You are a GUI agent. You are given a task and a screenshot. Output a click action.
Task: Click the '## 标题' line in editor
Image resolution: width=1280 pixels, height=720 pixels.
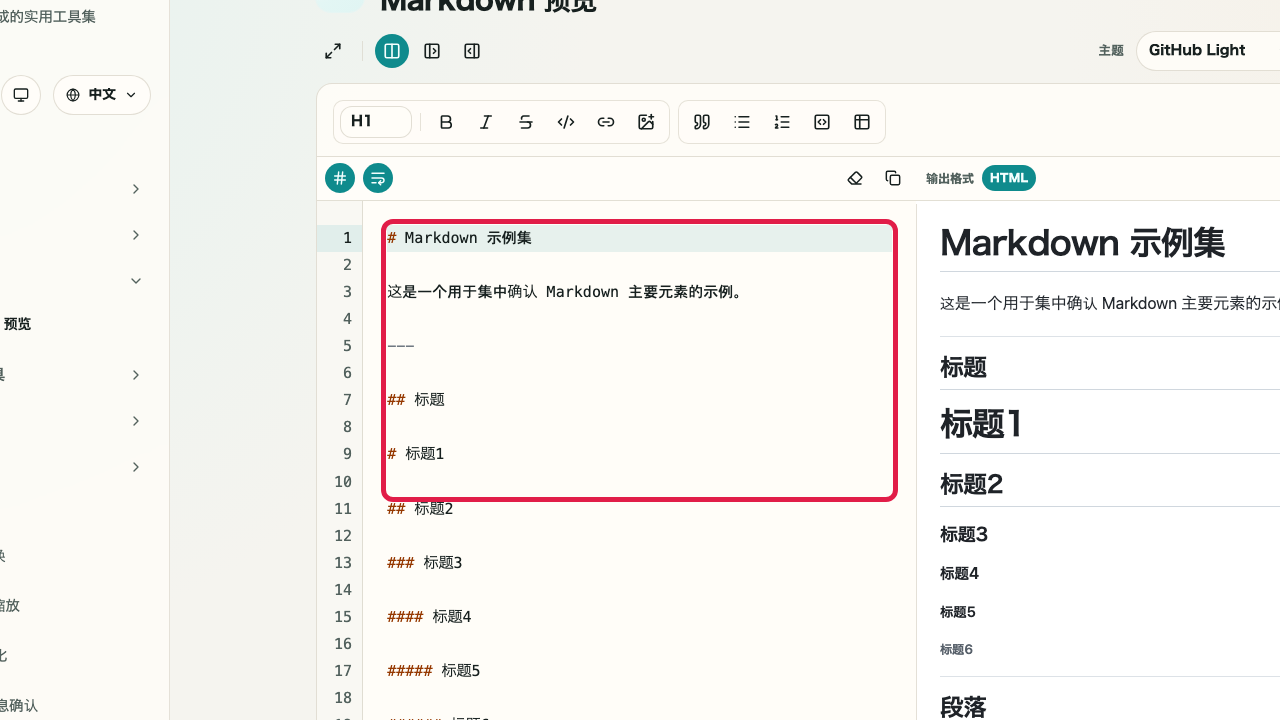point(416,400)
